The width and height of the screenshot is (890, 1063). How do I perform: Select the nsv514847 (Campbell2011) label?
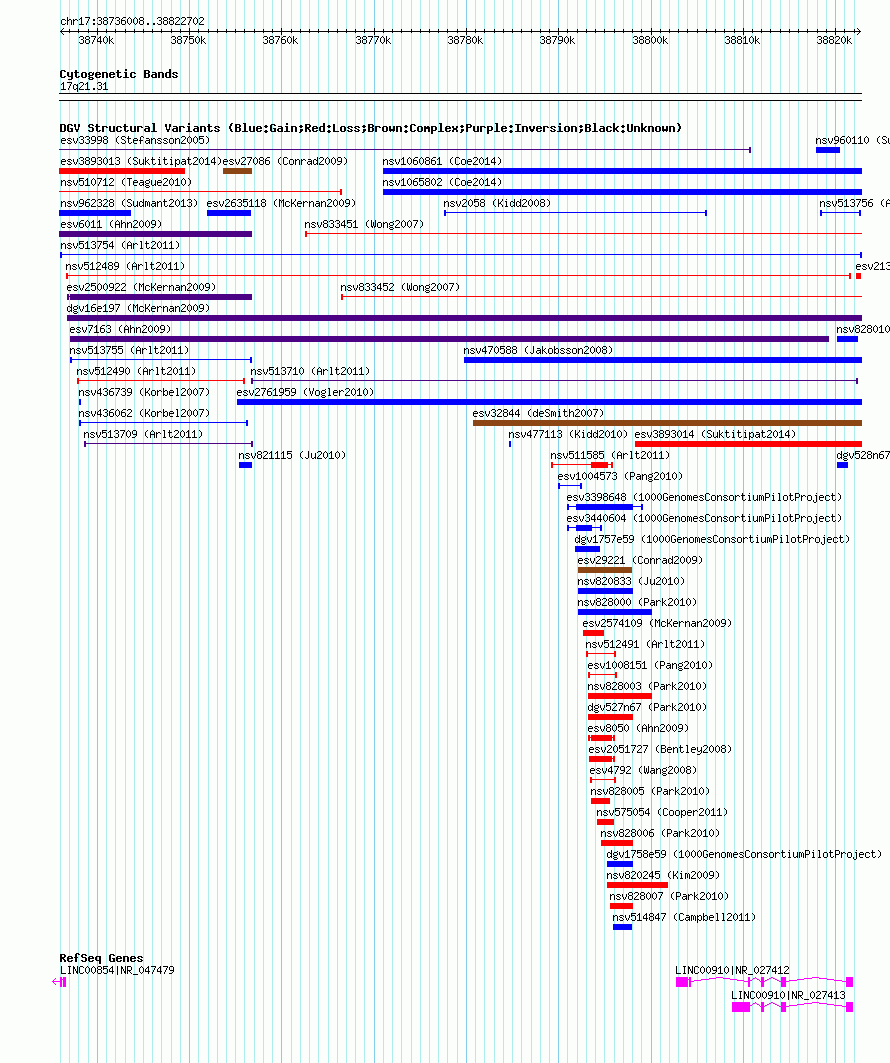[x=684, y=918]
